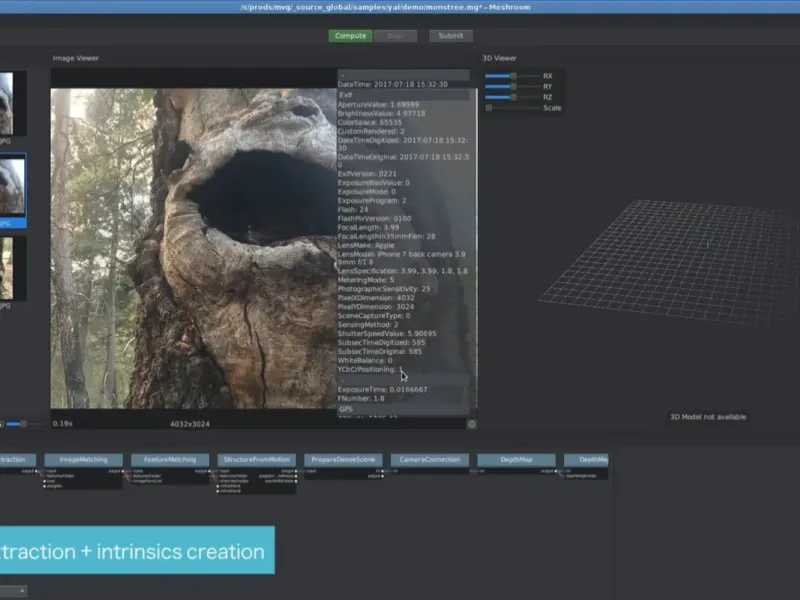Toggle the image metadata info icon

[x=472, y=424]
